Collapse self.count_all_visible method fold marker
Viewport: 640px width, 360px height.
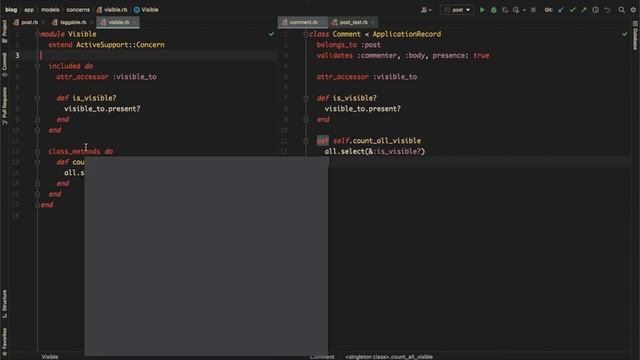coord(306,141)
